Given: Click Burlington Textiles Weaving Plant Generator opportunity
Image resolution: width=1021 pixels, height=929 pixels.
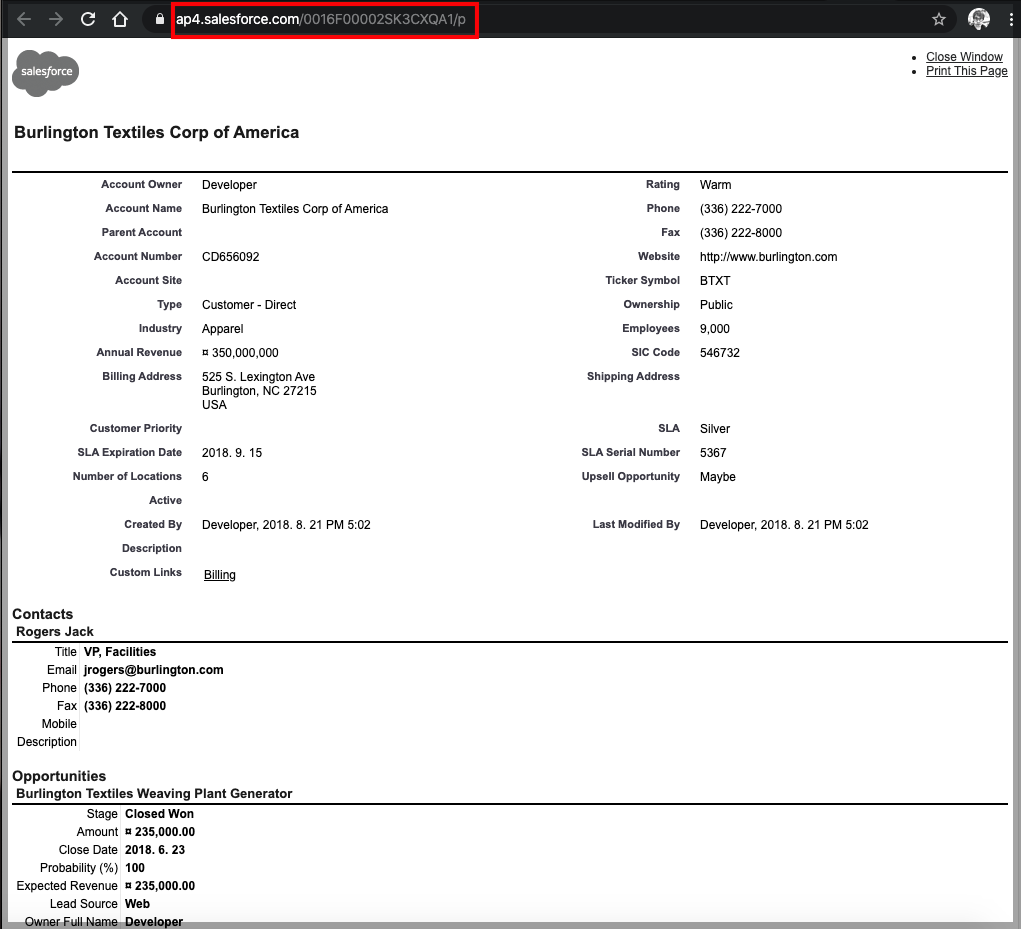Looking at the screenshot, I should click(x=154, y=794).
